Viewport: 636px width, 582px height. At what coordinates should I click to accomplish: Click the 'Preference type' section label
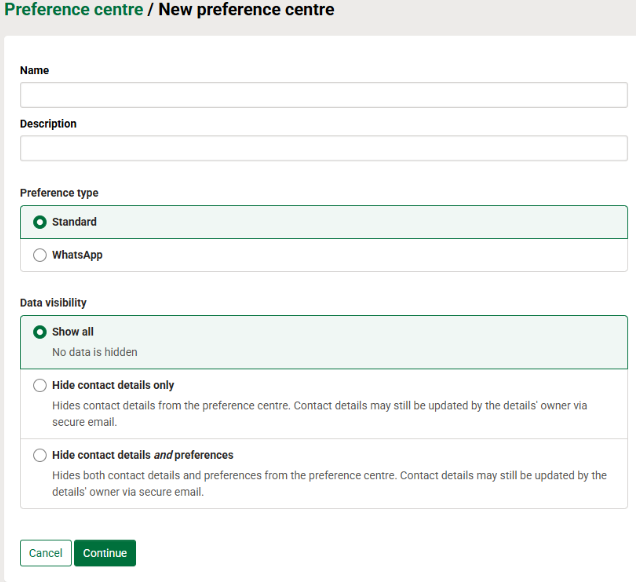59,193
